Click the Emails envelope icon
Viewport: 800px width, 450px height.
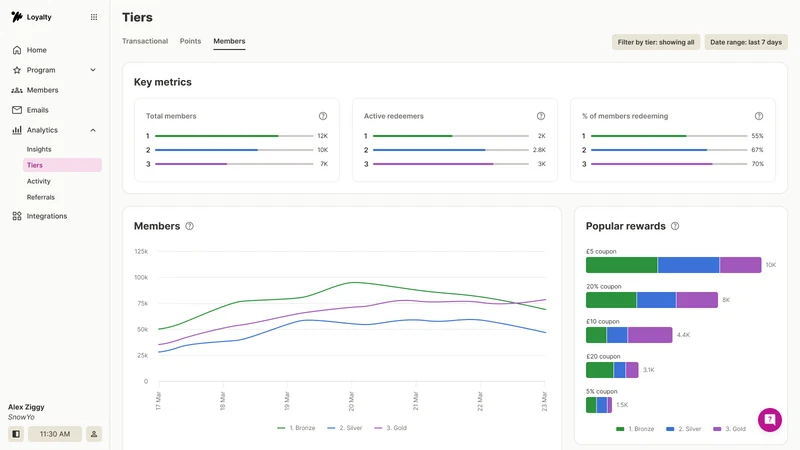17,110
